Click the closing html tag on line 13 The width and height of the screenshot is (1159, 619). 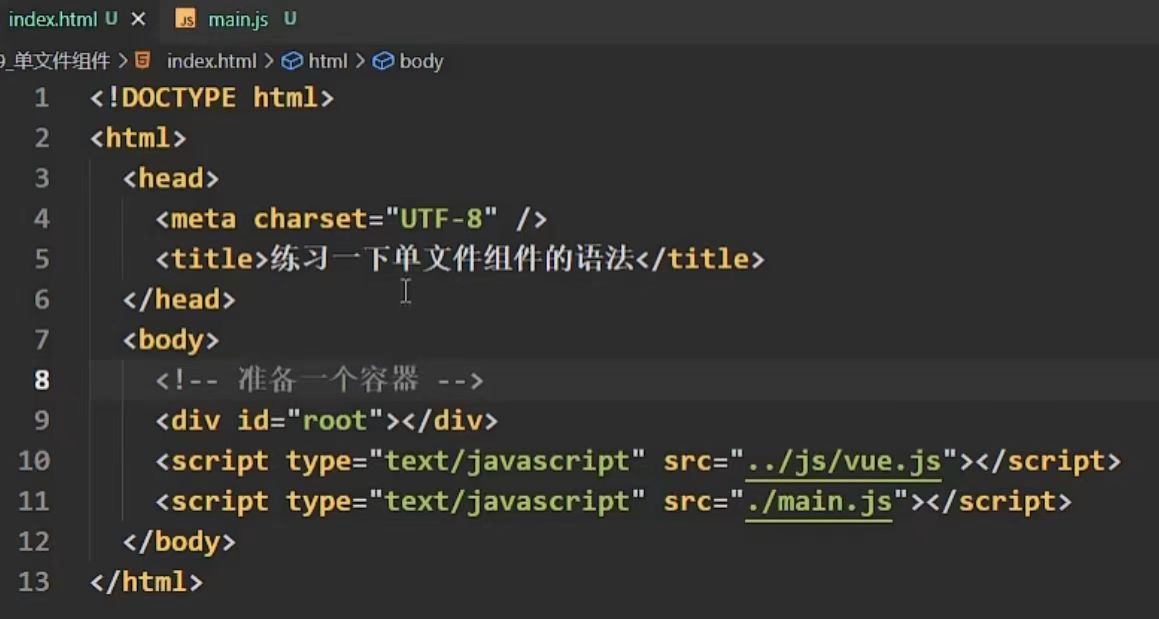tap(146, 582)
